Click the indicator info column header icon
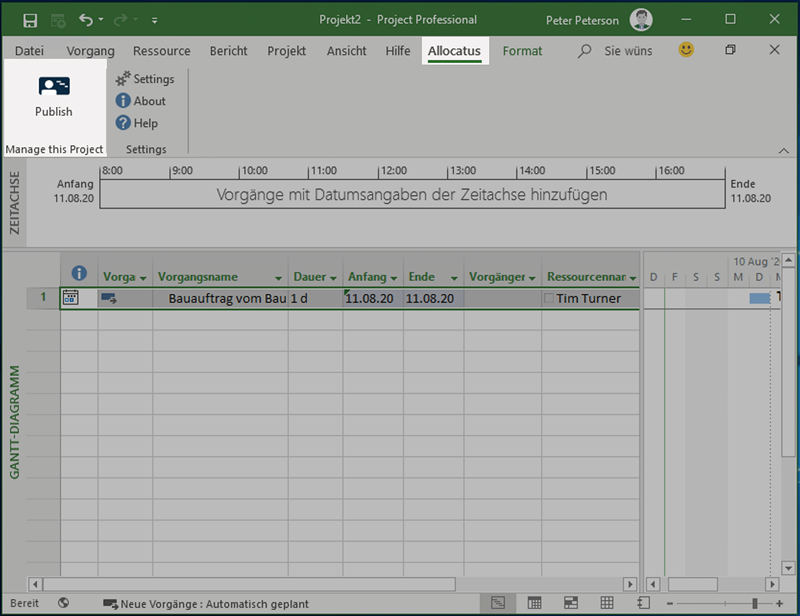 pyautogui.click(x=79, y=273)
